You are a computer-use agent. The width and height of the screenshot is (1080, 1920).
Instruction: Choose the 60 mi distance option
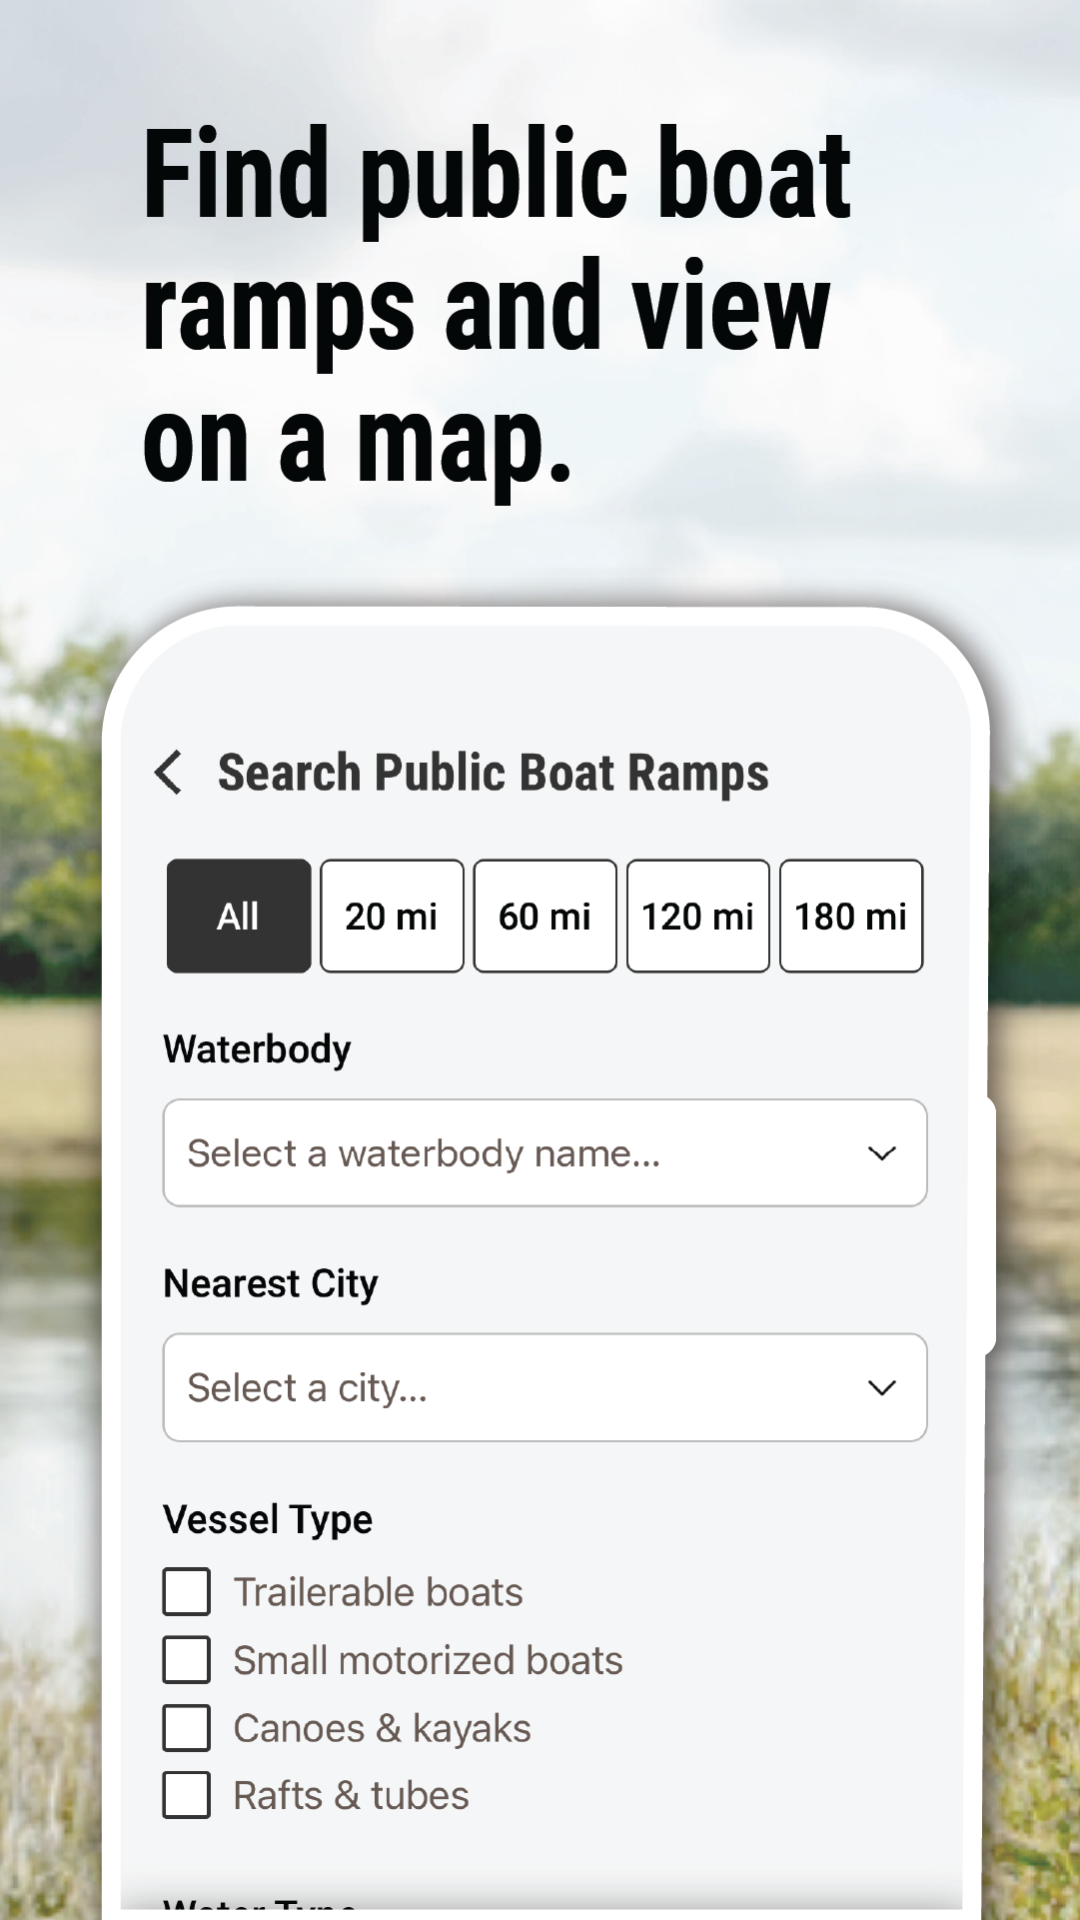545,916
